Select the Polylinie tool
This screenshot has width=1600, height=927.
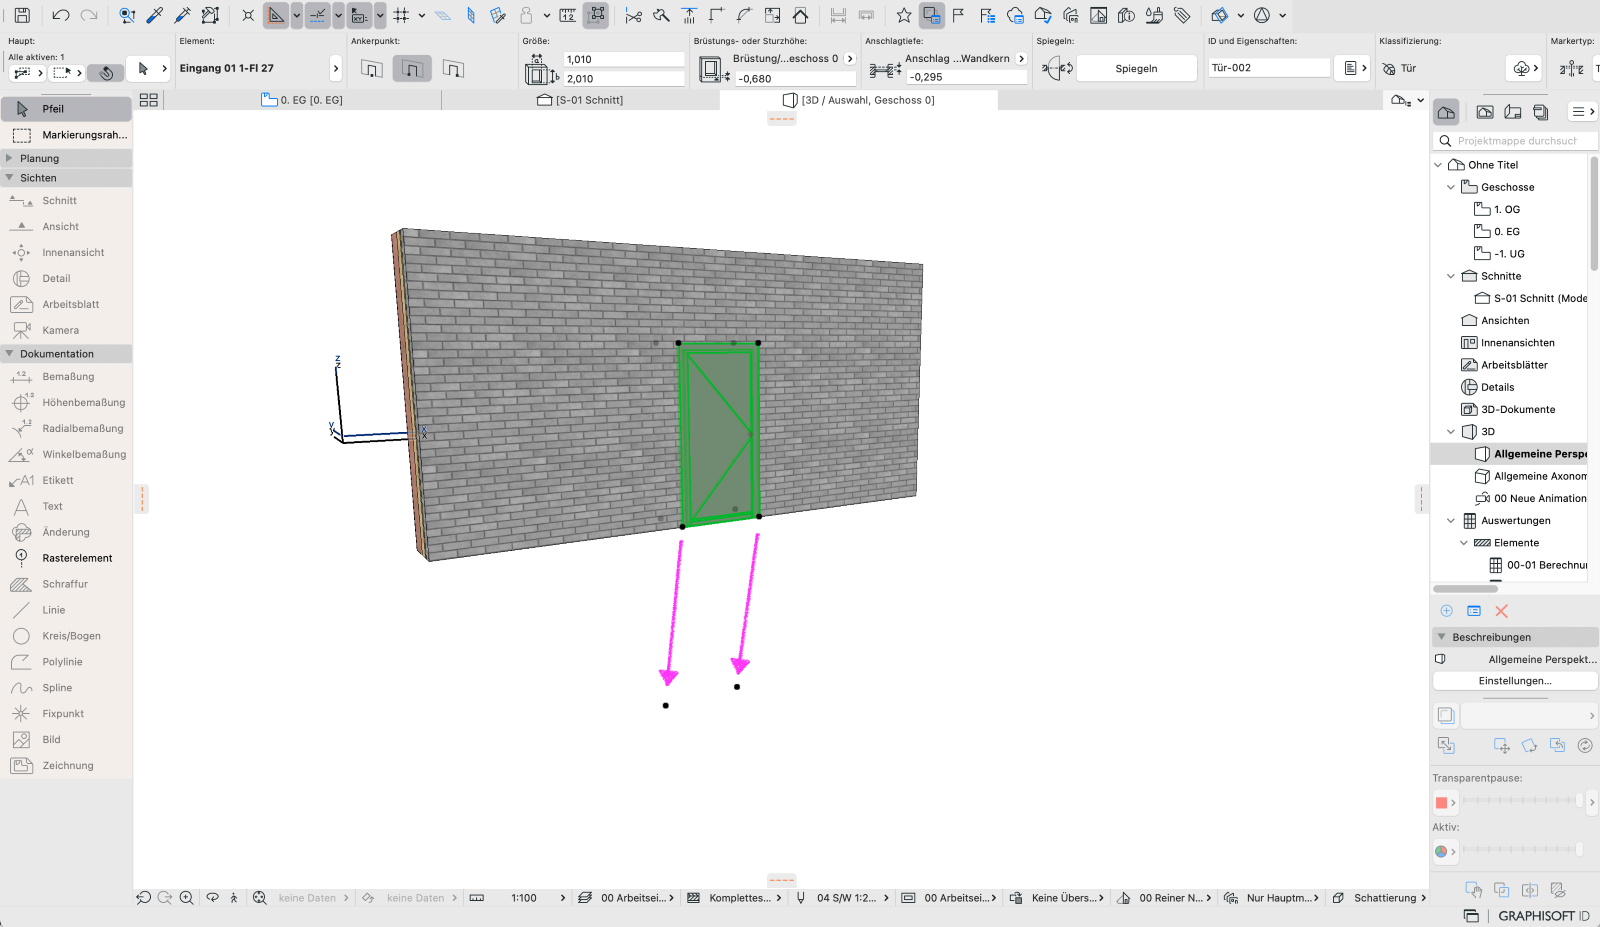pyautogui.click(x=66, y=662)
